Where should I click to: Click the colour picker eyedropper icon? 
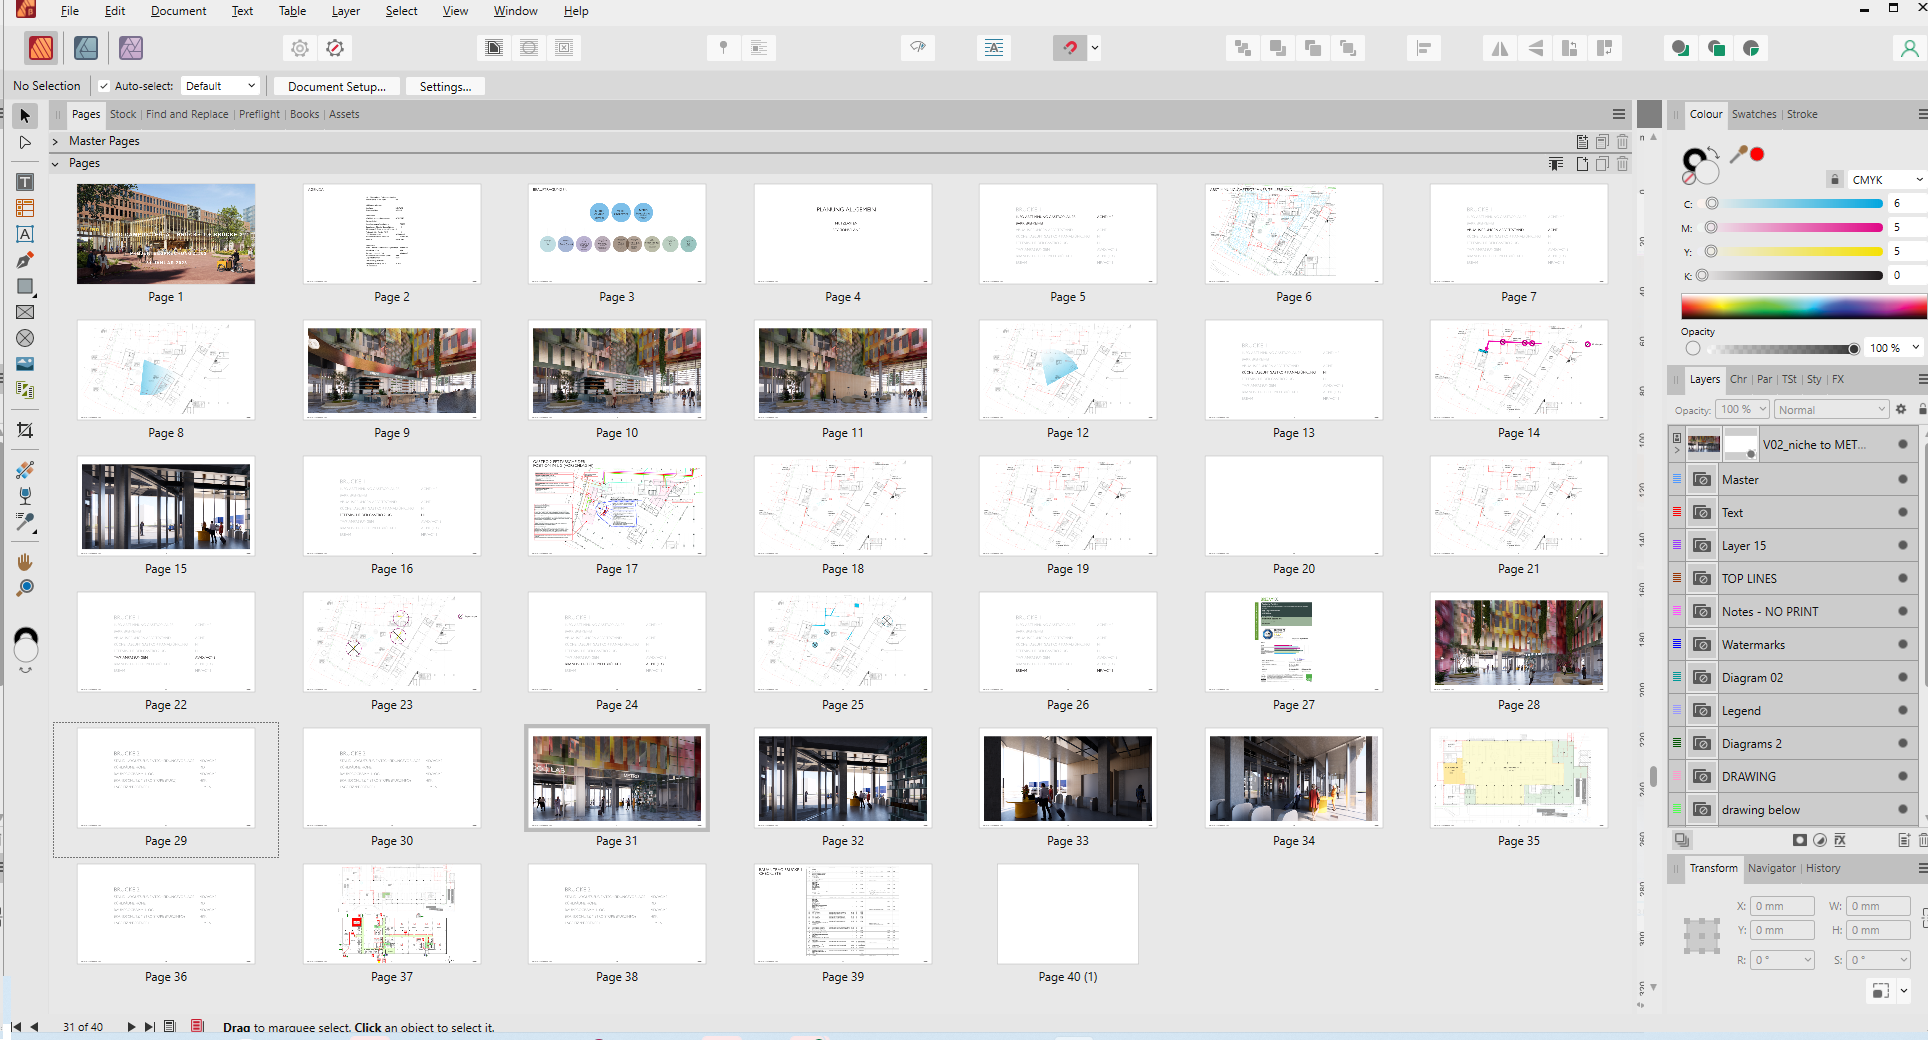(1739, 154)
